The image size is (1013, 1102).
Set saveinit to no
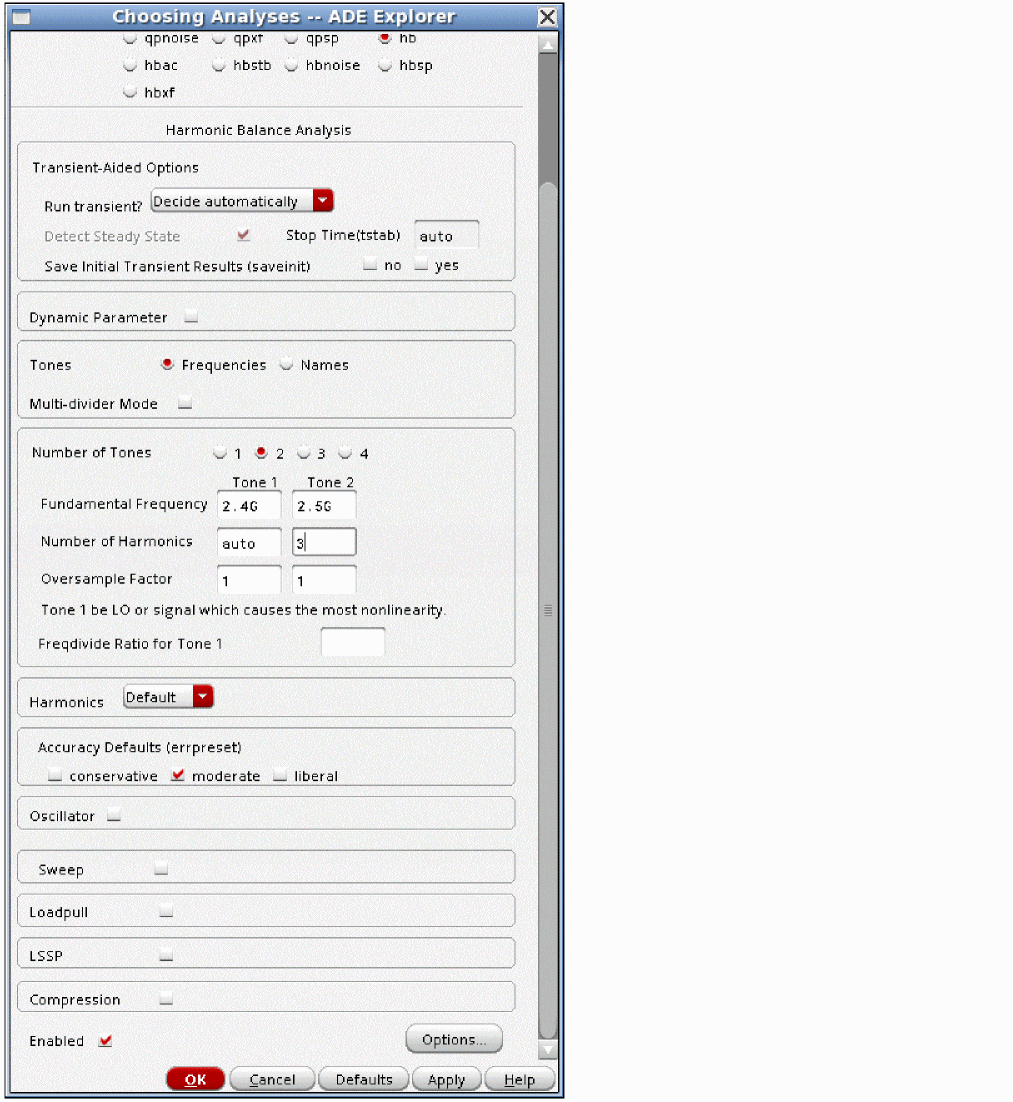point(370,265)
